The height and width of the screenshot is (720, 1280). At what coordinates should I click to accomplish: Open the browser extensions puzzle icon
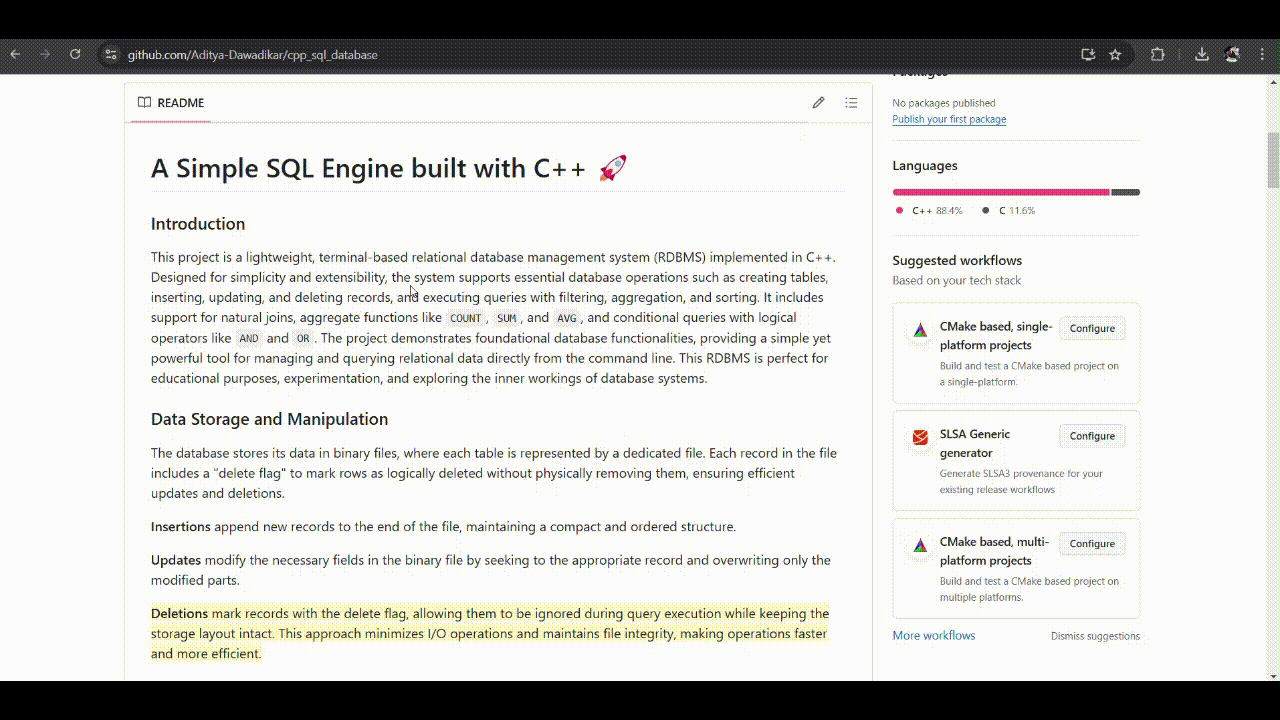1158,55
